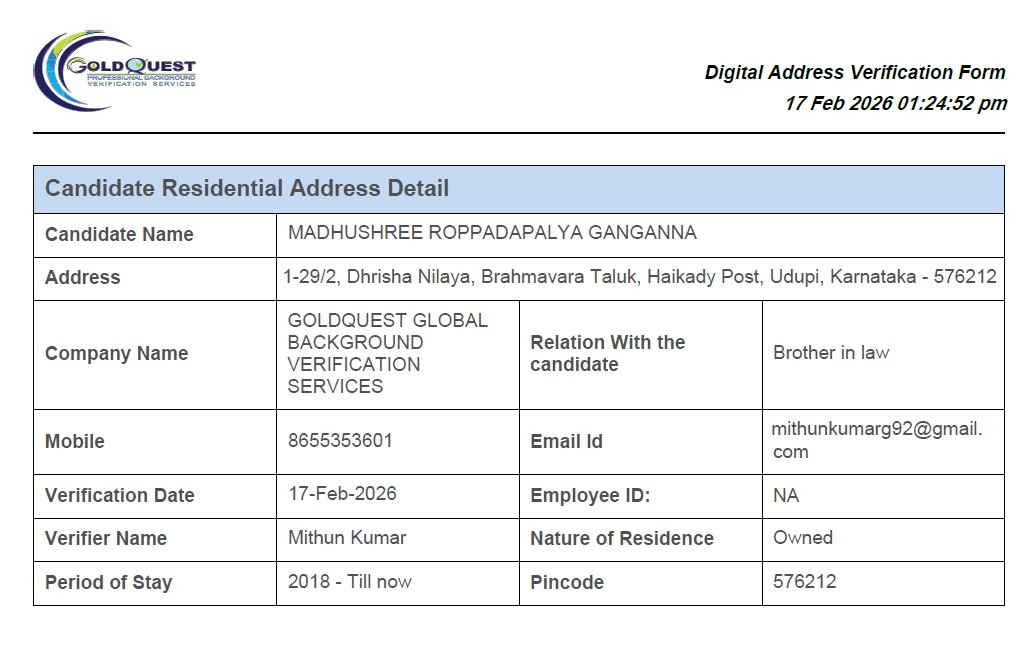The width and height of the screenshot is (1033, 650).
Task: Select the Candidate Residential Address Detail header
Action: click(247, 188)
